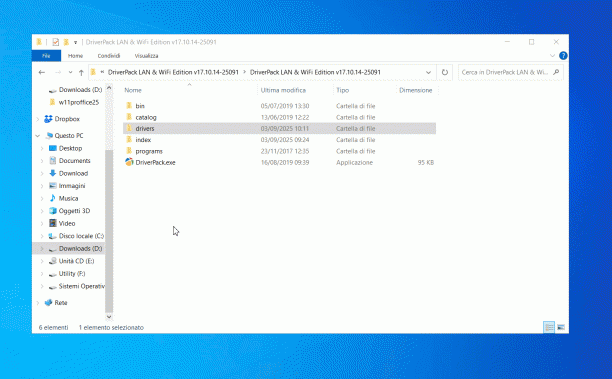Viewport: 612px width, 379px height.
Task: Open Download folder in navigation pane
Action: coord(73,173)
